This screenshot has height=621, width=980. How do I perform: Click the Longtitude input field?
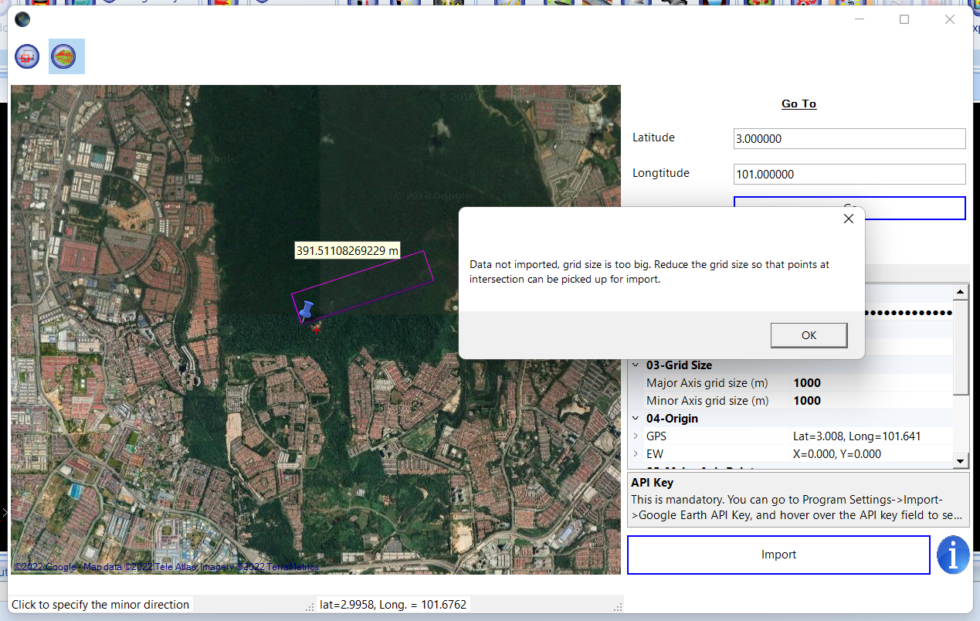[x=849, y=174]
